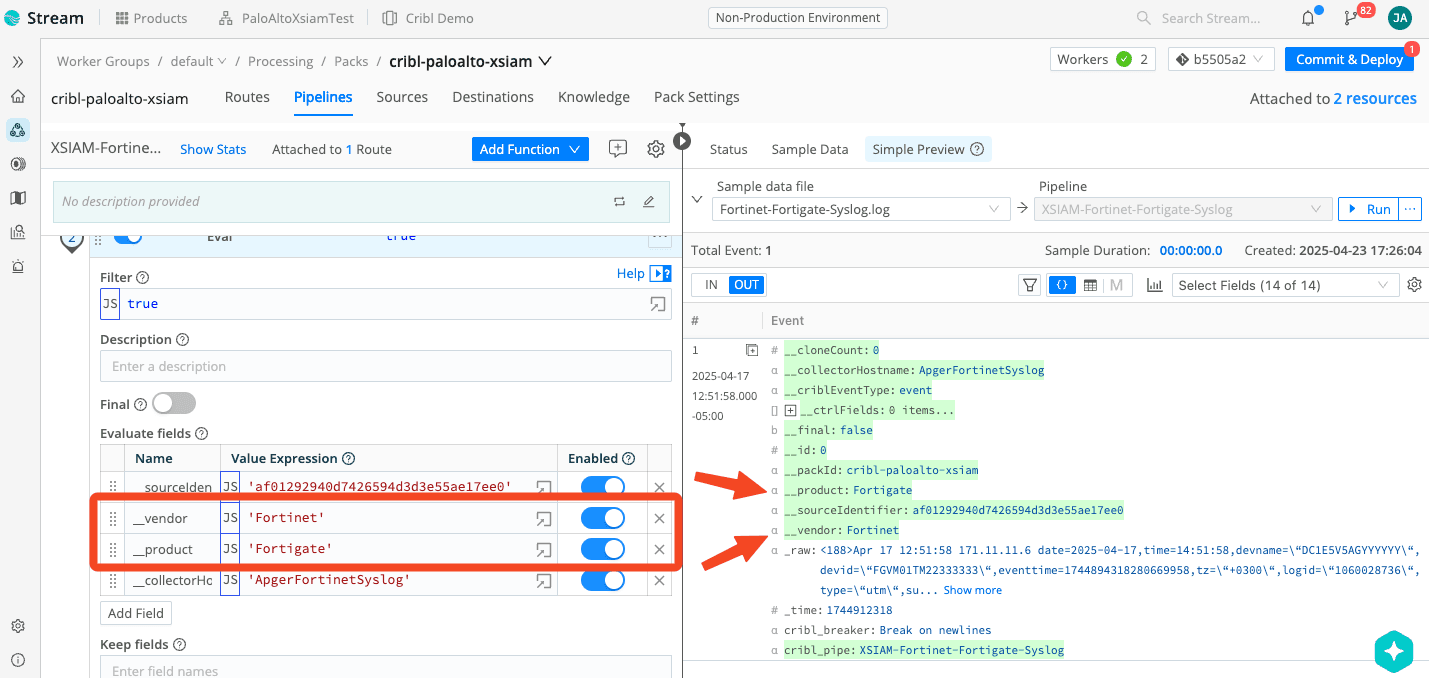Open the Sample data file dropdown
1429x678 pixels.
[858, 209]
